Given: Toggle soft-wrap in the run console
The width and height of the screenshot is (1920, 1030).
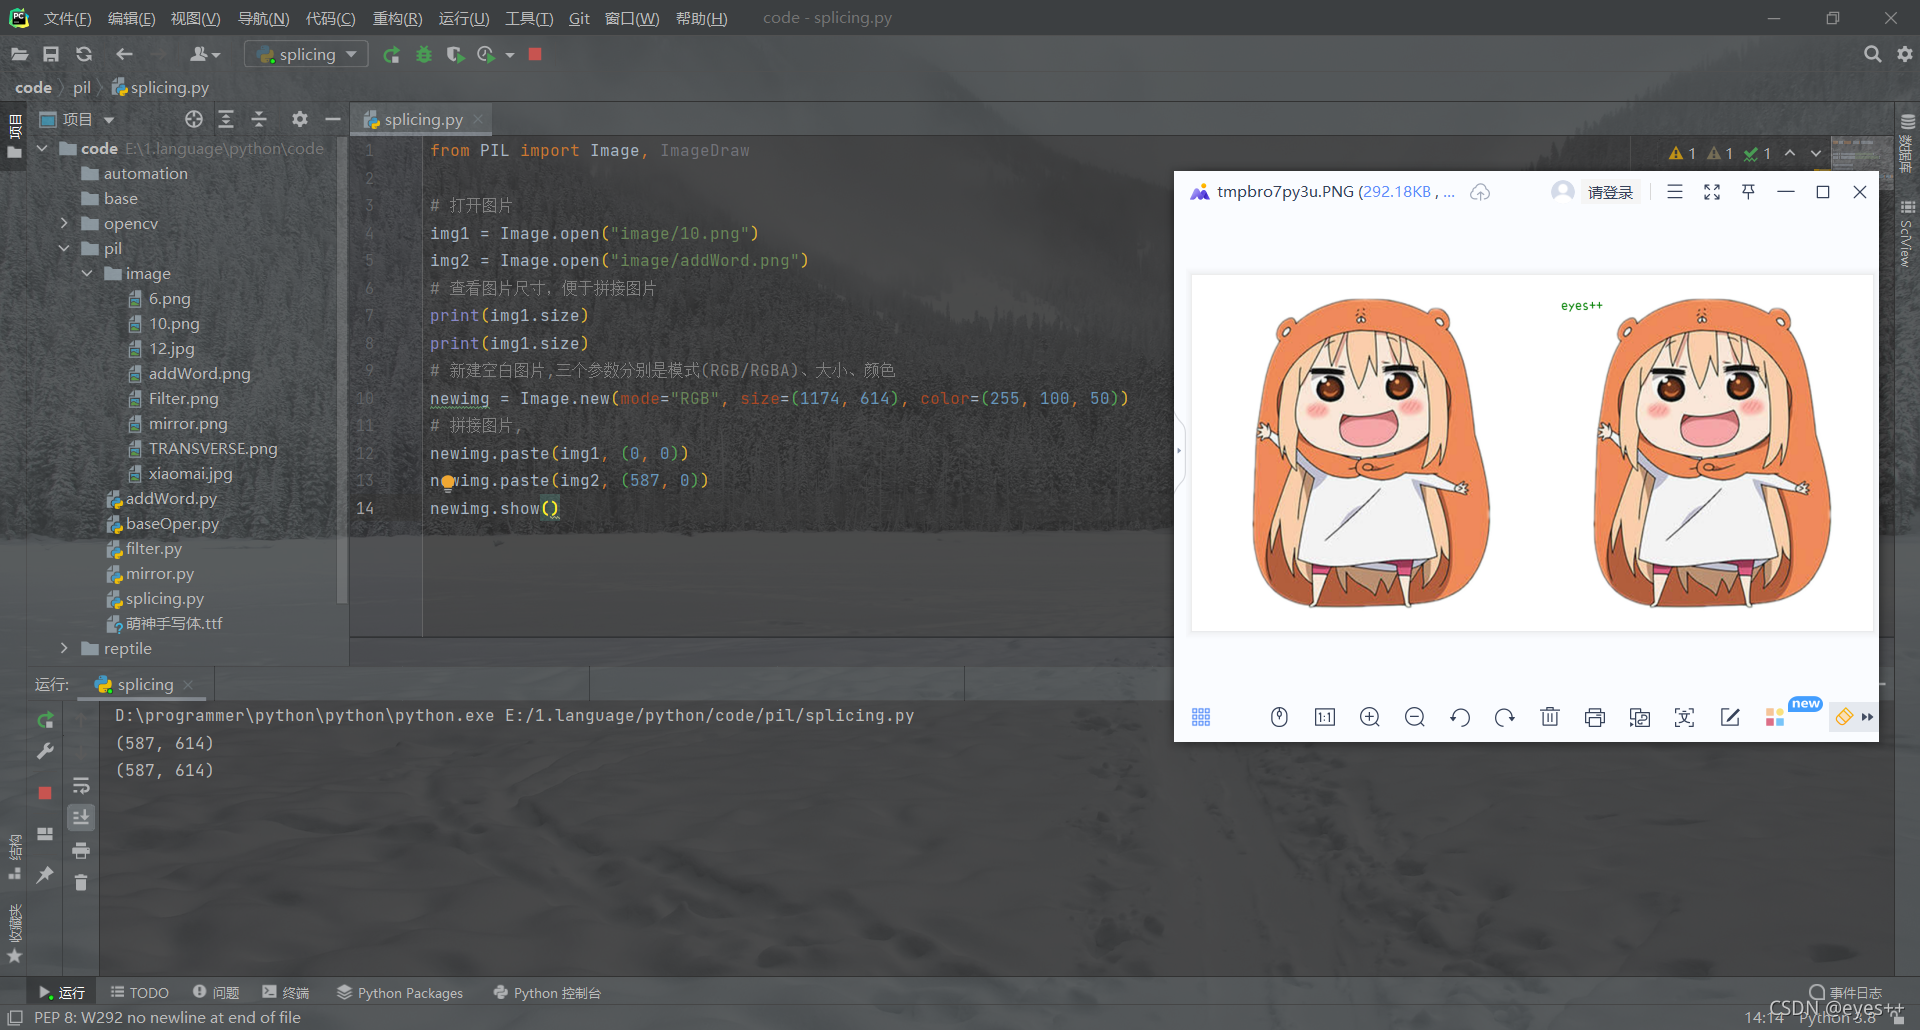Looking at the screenshot, I should point(81,785).
